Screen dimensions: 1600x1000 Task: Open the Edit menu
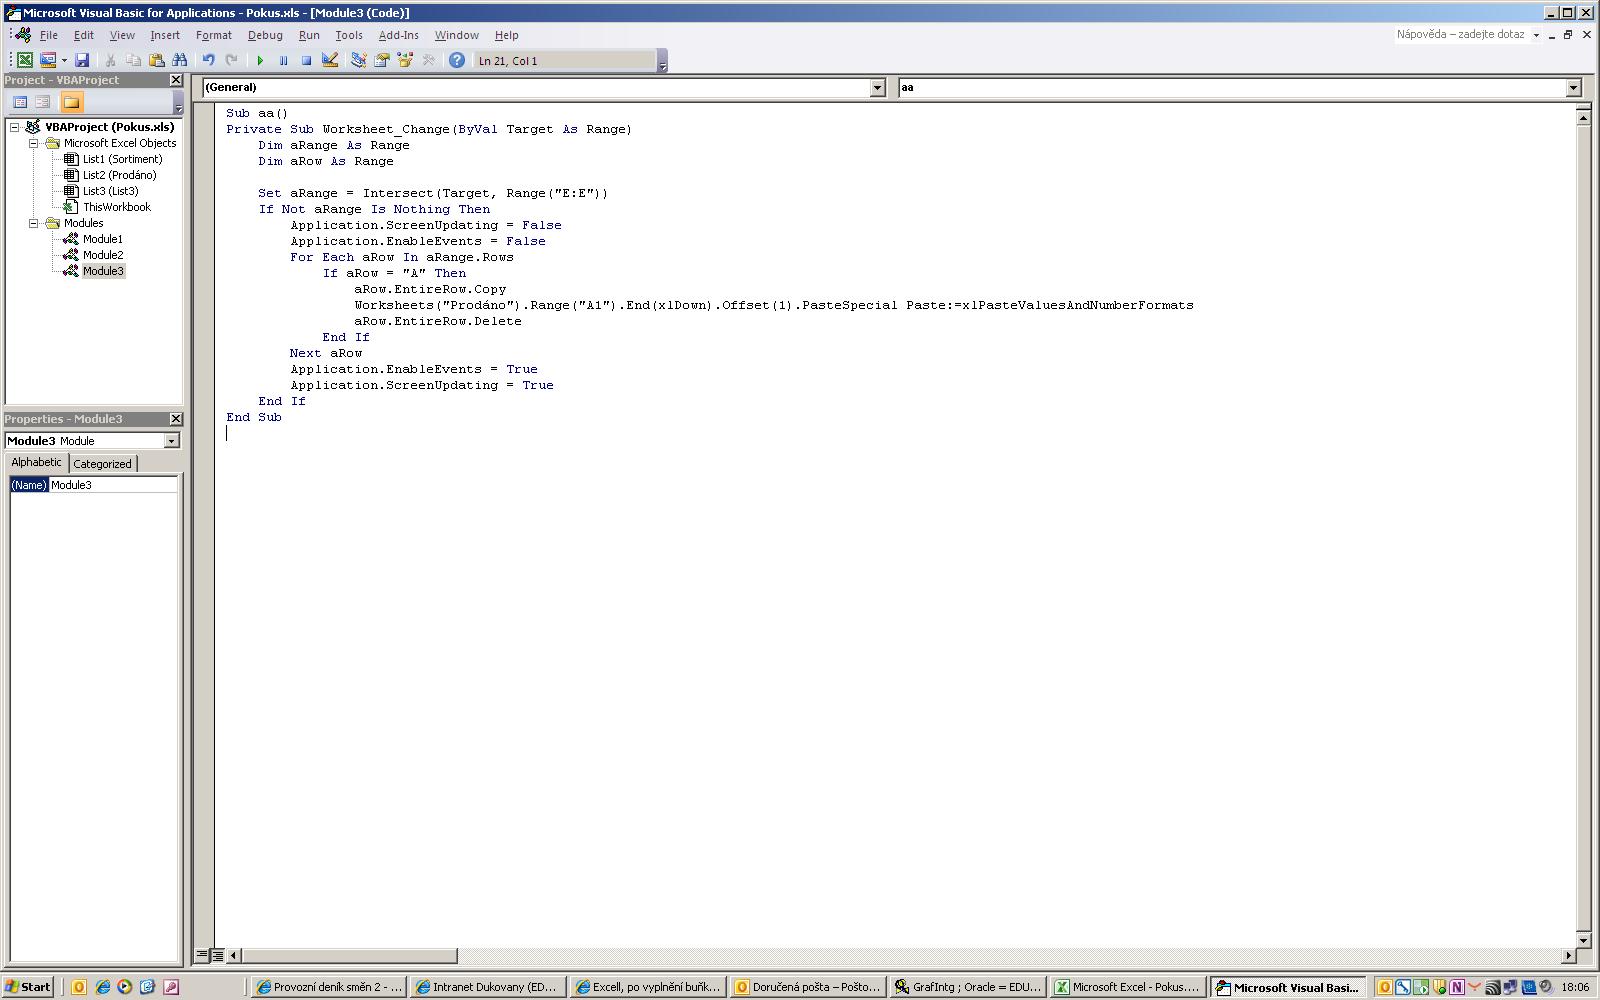click(84, 35)
